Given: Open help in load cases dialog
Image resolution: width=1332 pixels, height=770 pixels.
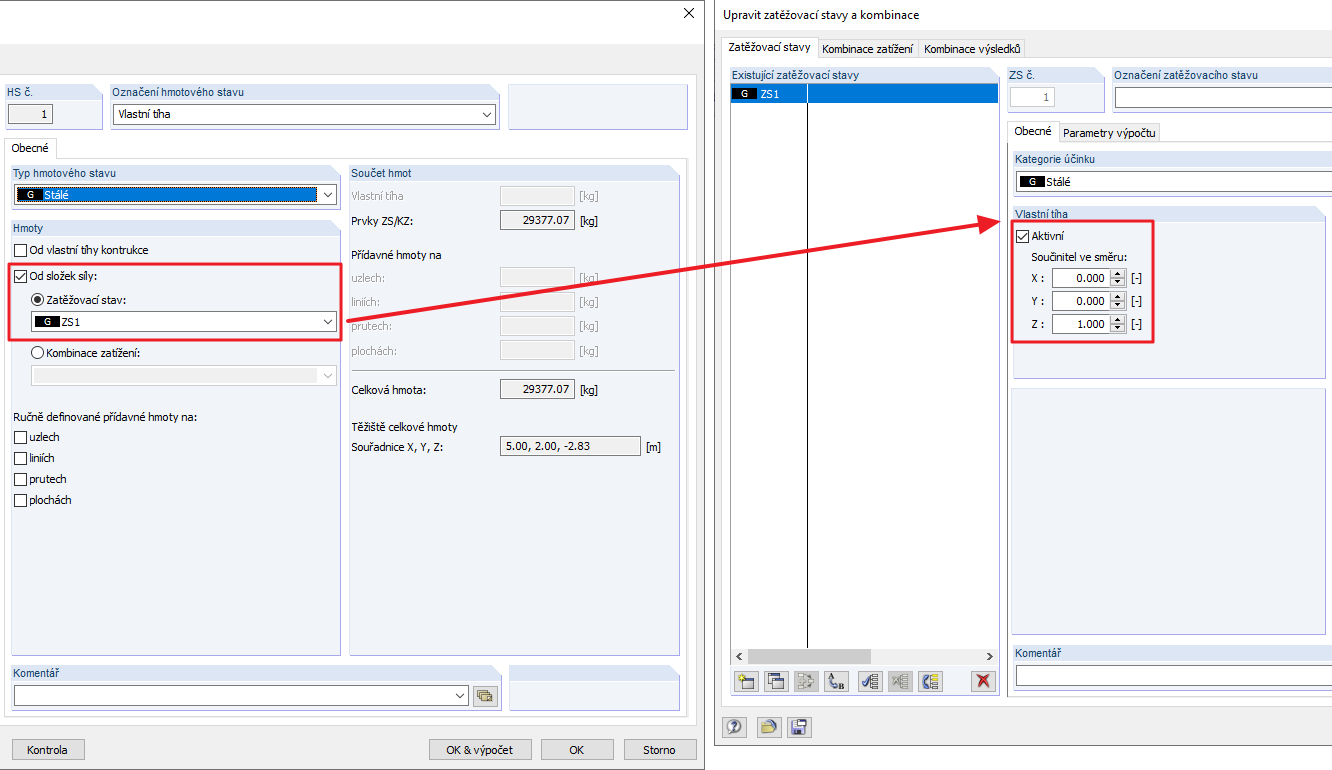Looking at the screenshot, I should click(x=735, y=727).
